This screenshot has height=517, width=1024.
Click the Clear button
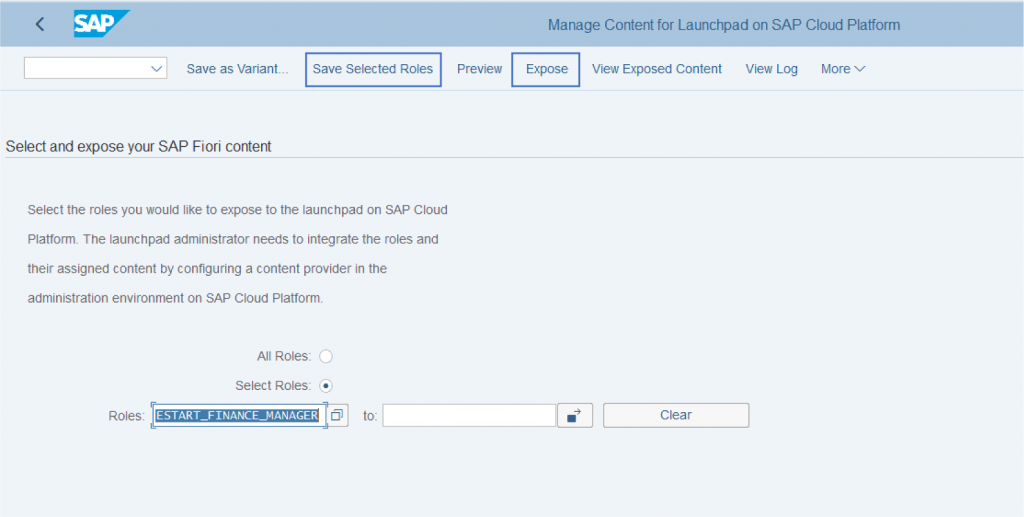tap(676, 415)
